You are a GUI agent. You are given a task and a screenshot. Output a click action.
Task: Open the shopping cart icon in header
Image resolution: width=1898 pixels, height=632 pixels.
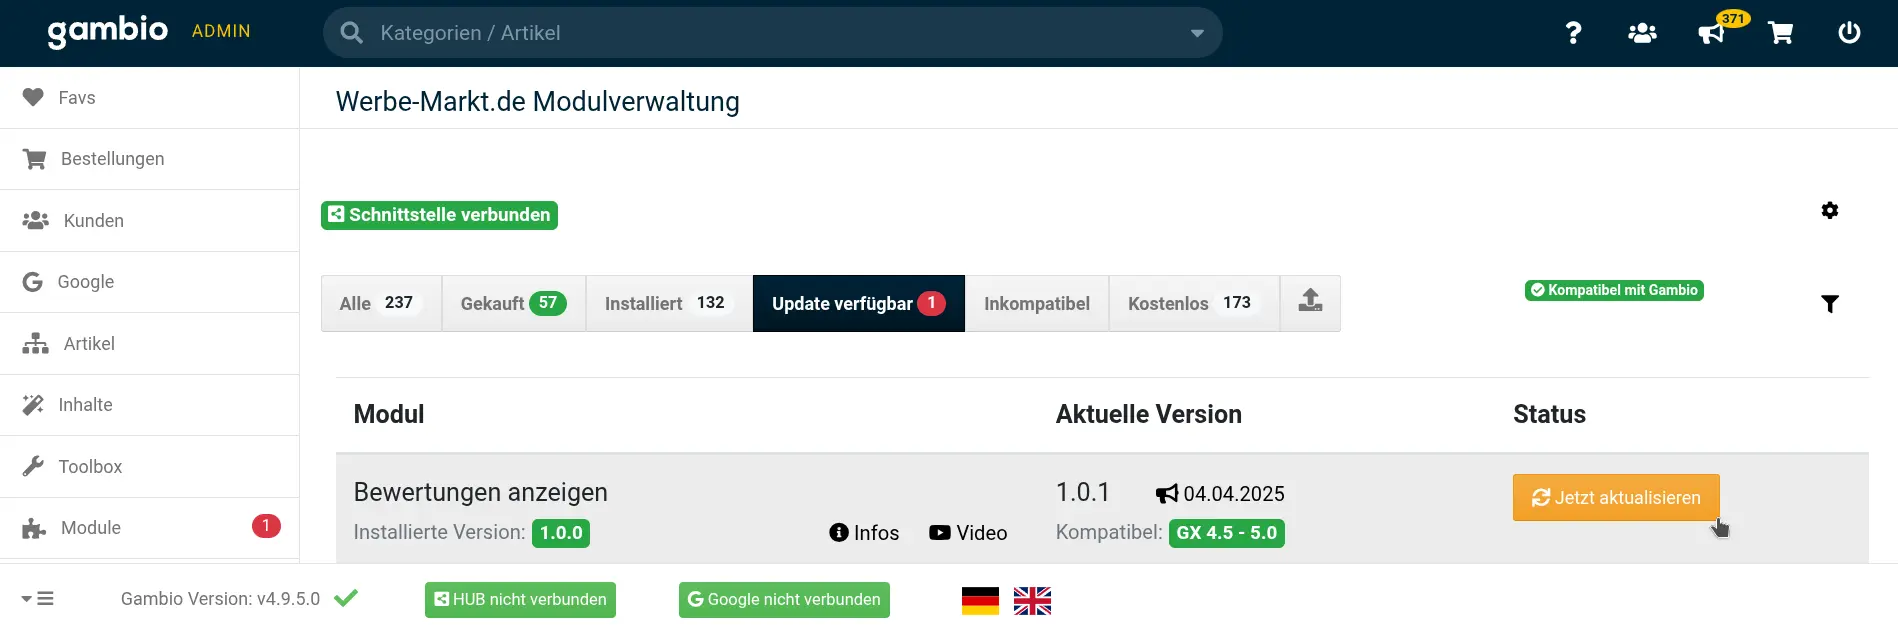[1780, 33]
